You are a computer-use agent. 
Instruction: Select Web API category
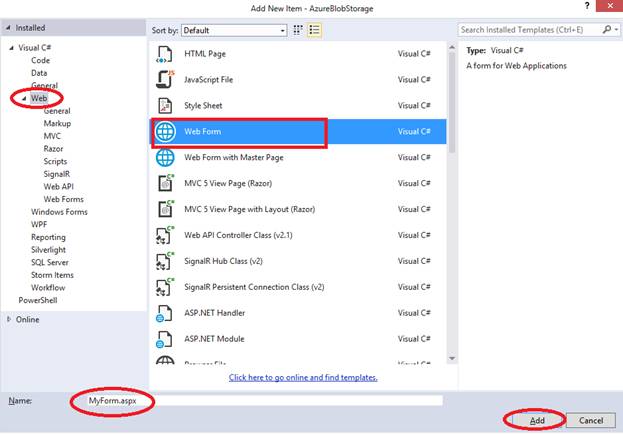58,187
